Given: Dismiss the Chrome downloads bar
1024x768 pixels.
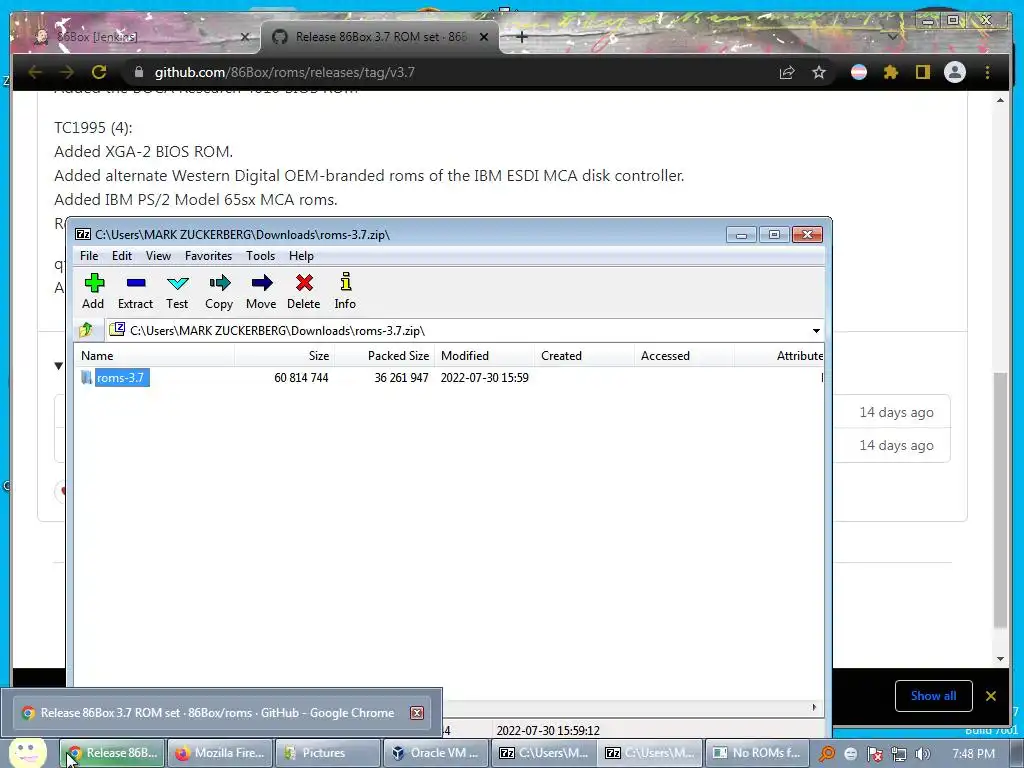Looking at the screenshot, I should [991, 696].
